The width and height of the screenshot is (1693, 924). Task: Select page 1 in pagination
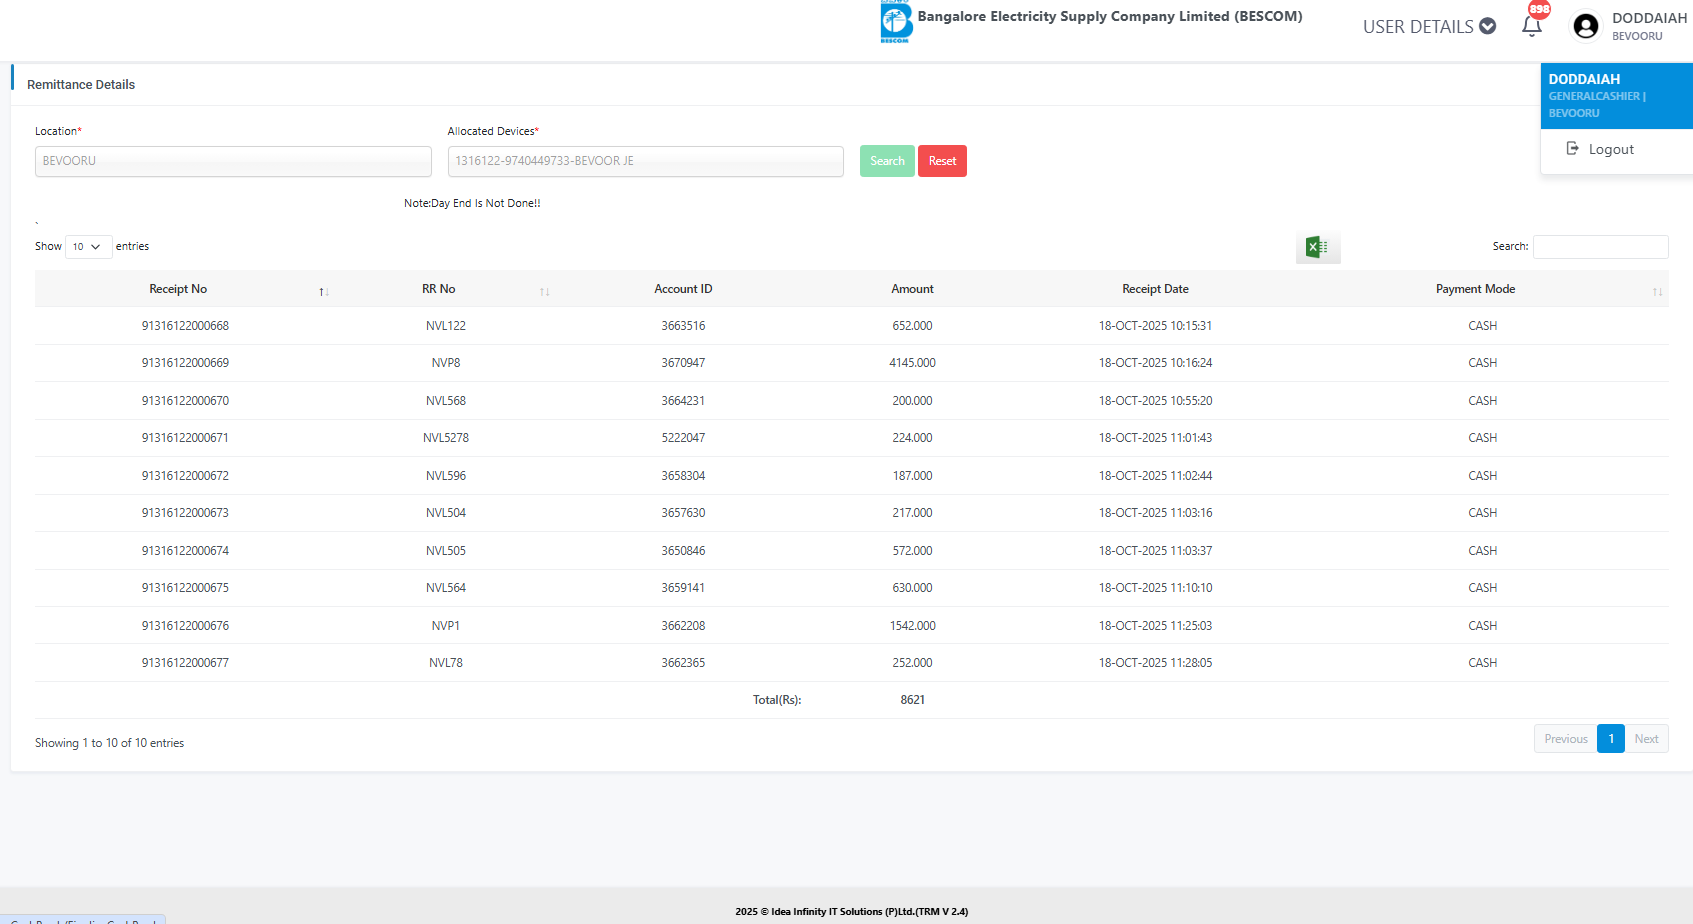click(x=1611, y=739)
